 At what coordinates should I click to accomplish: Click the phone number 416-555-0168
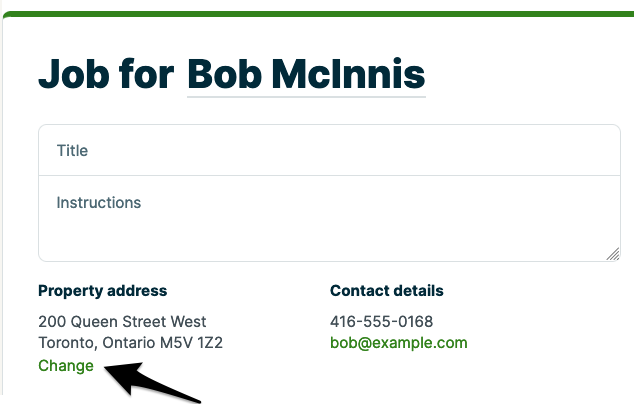tap(382, 322)
